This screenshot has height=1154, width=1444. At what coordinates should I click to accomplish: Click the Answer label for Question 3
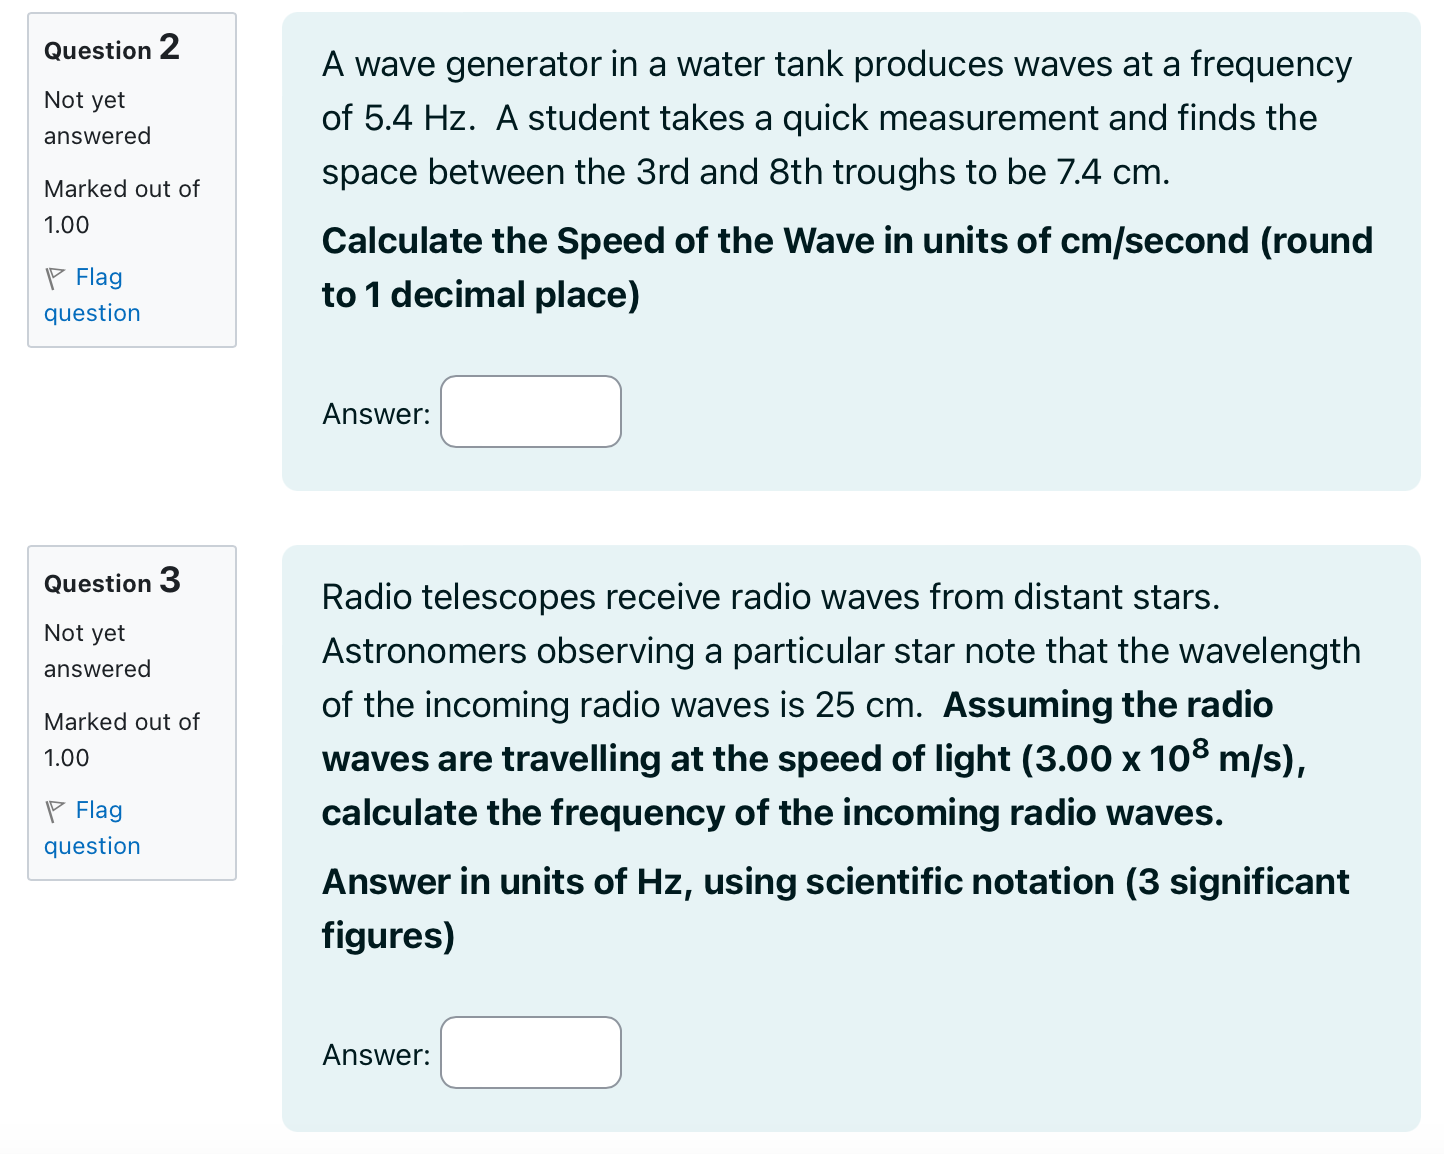coord(374,1053)
